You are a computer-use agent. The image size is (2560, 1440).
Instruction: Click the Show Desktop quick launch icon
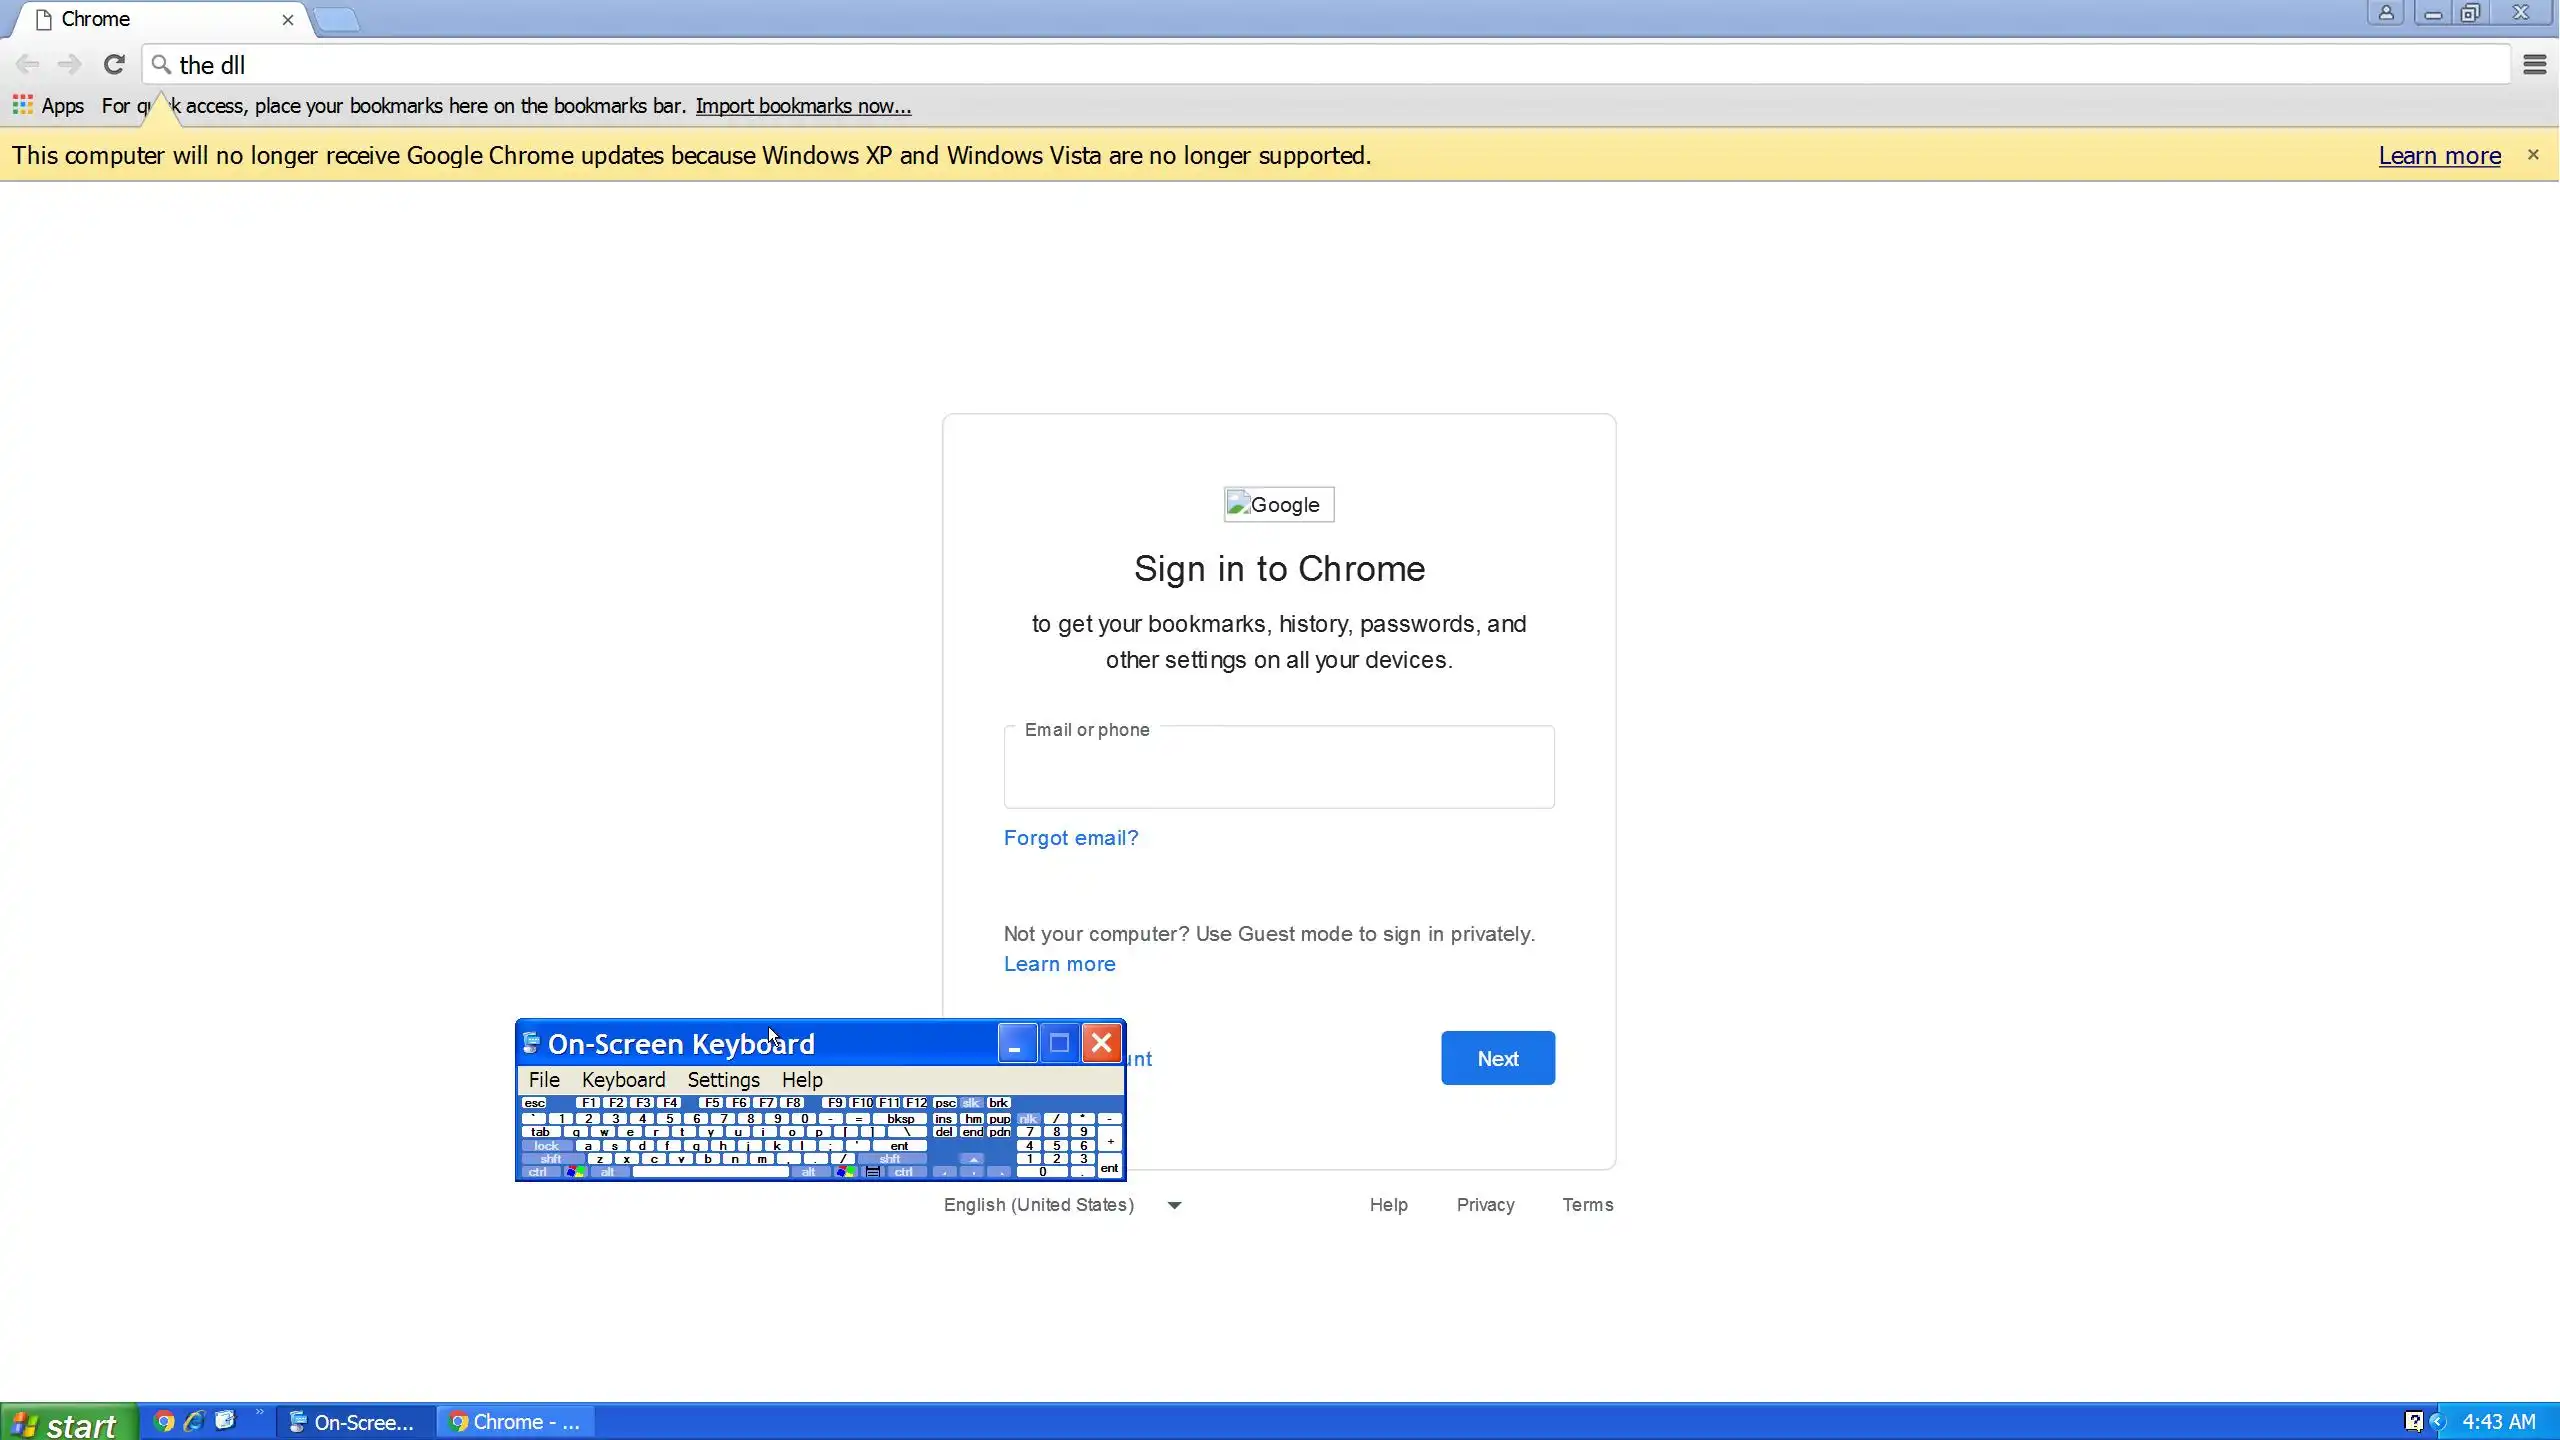[x=225, y=1421]
